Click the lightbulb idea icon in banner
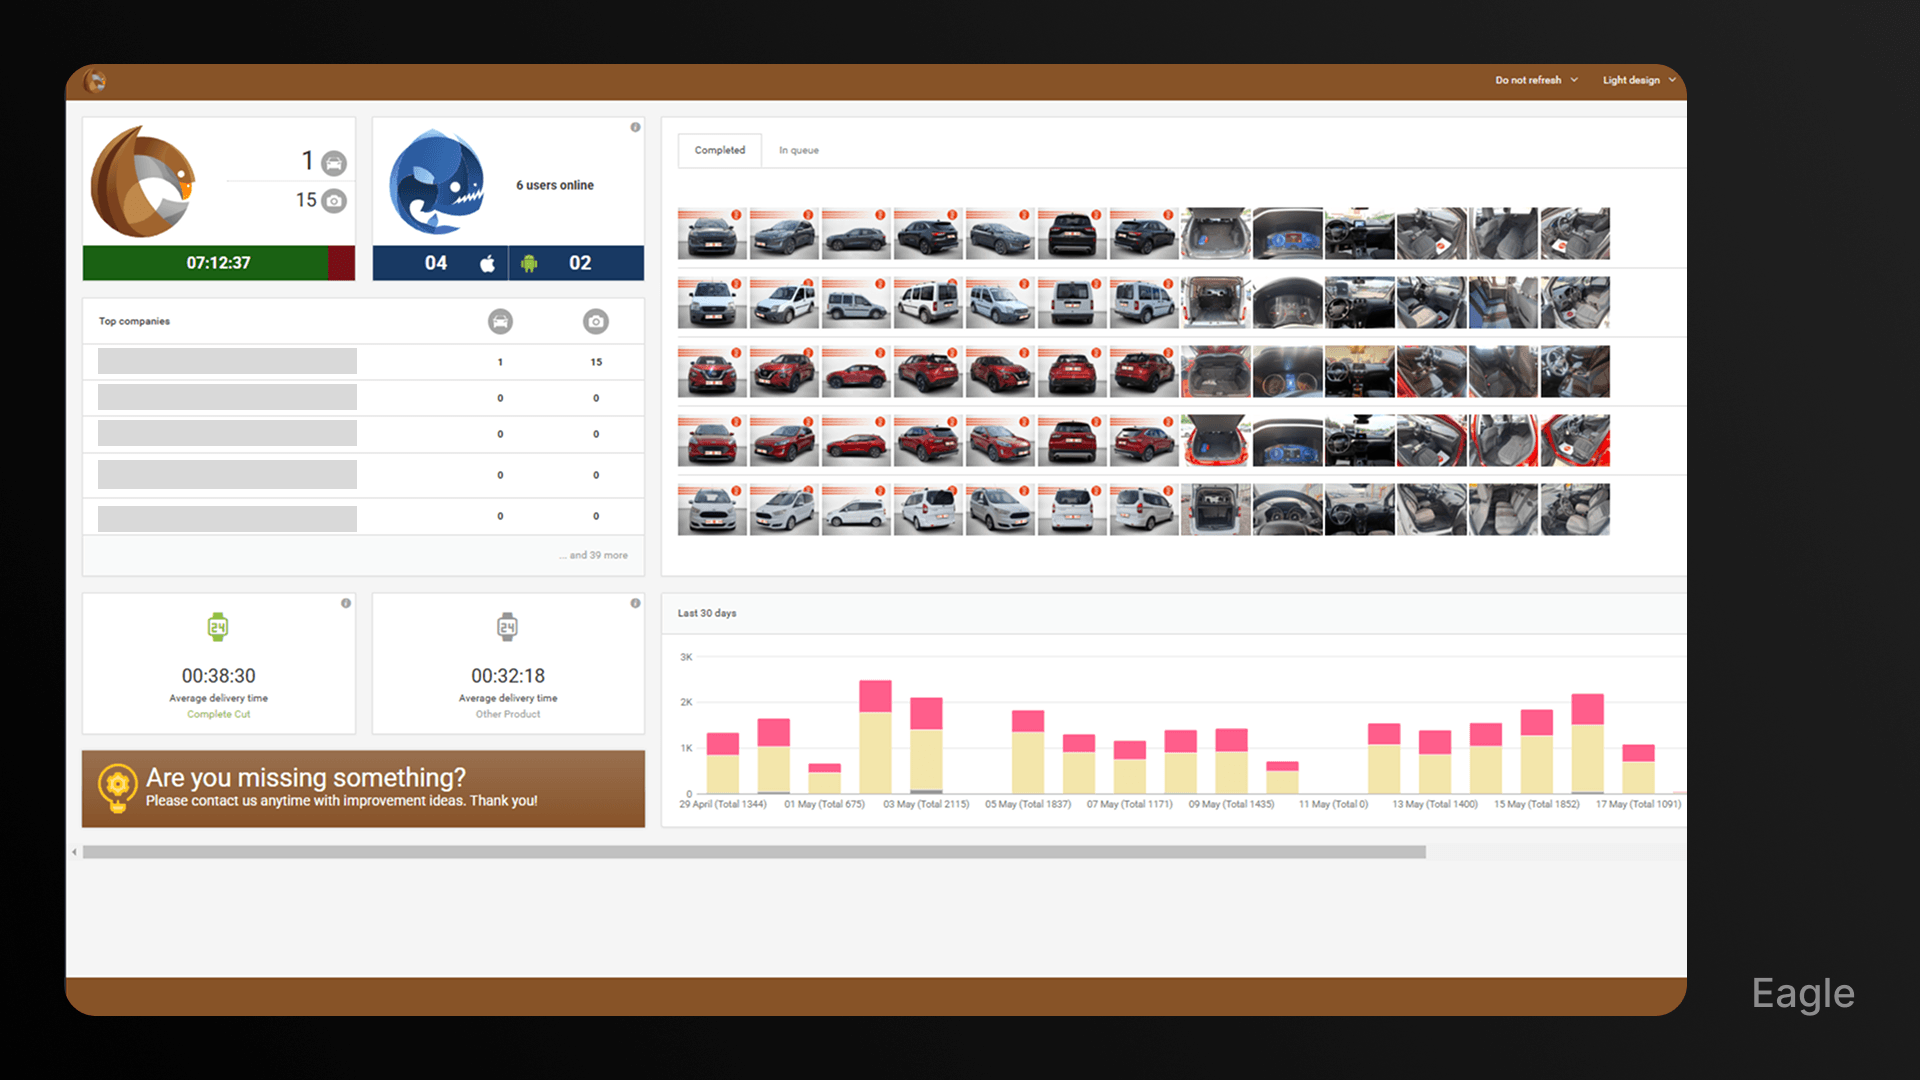Image resolution: width=1920 pixels, height=1080 pixels. [x=117, y=787]
